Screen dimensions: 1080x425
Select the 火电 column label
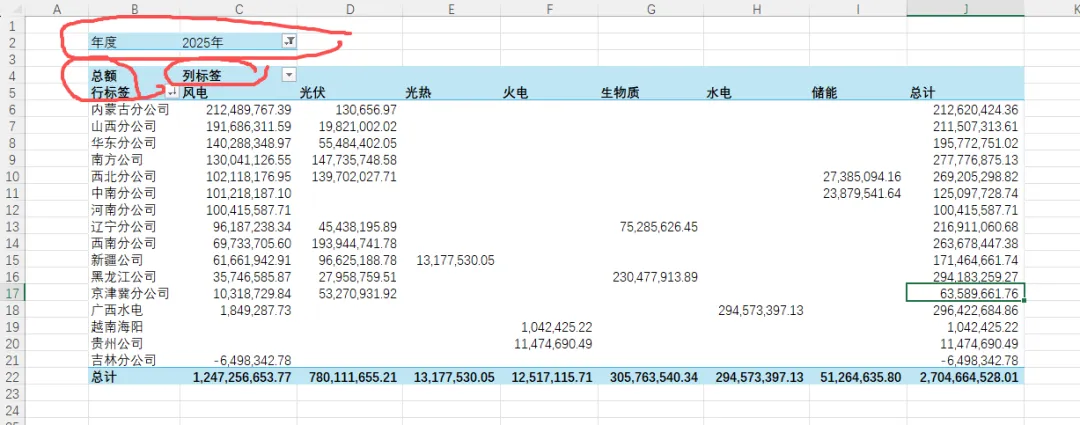516,92
